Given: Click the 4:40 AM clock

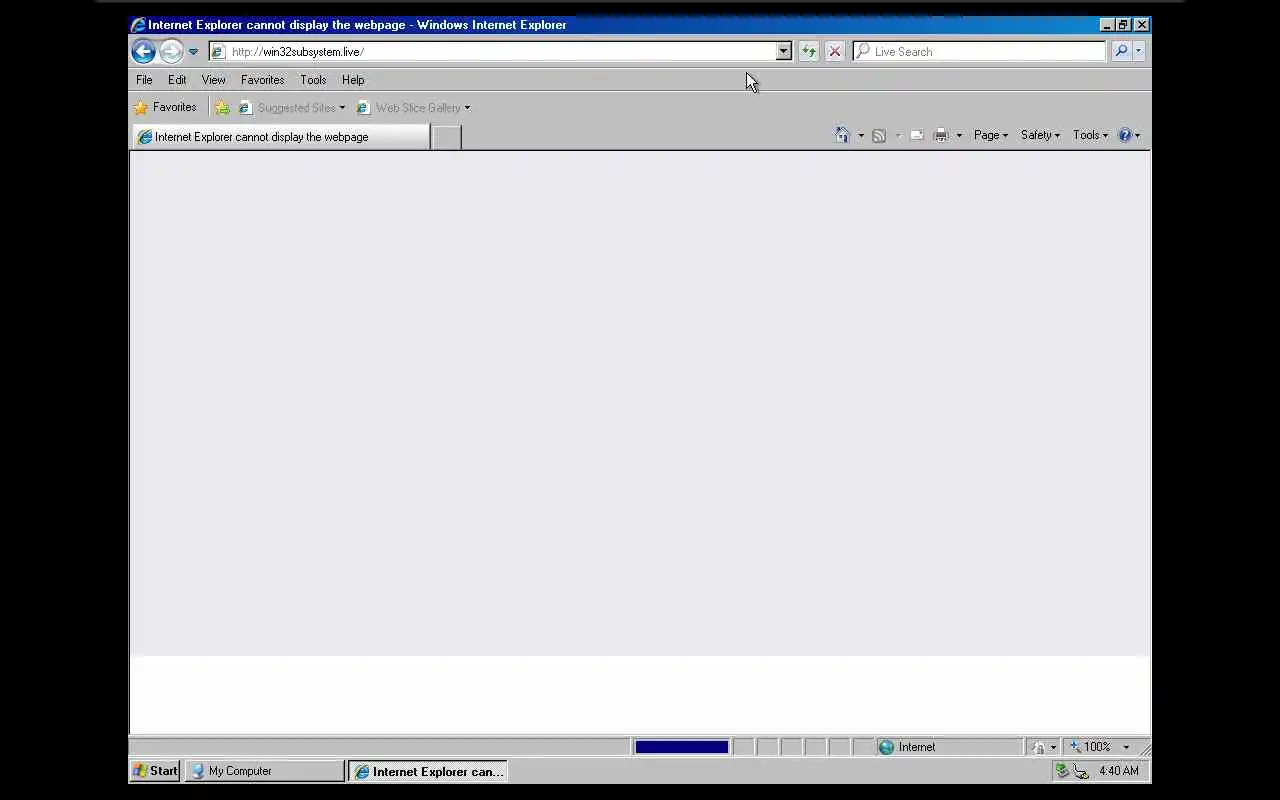Looking at the screenshot, I should click(1118, 771).
